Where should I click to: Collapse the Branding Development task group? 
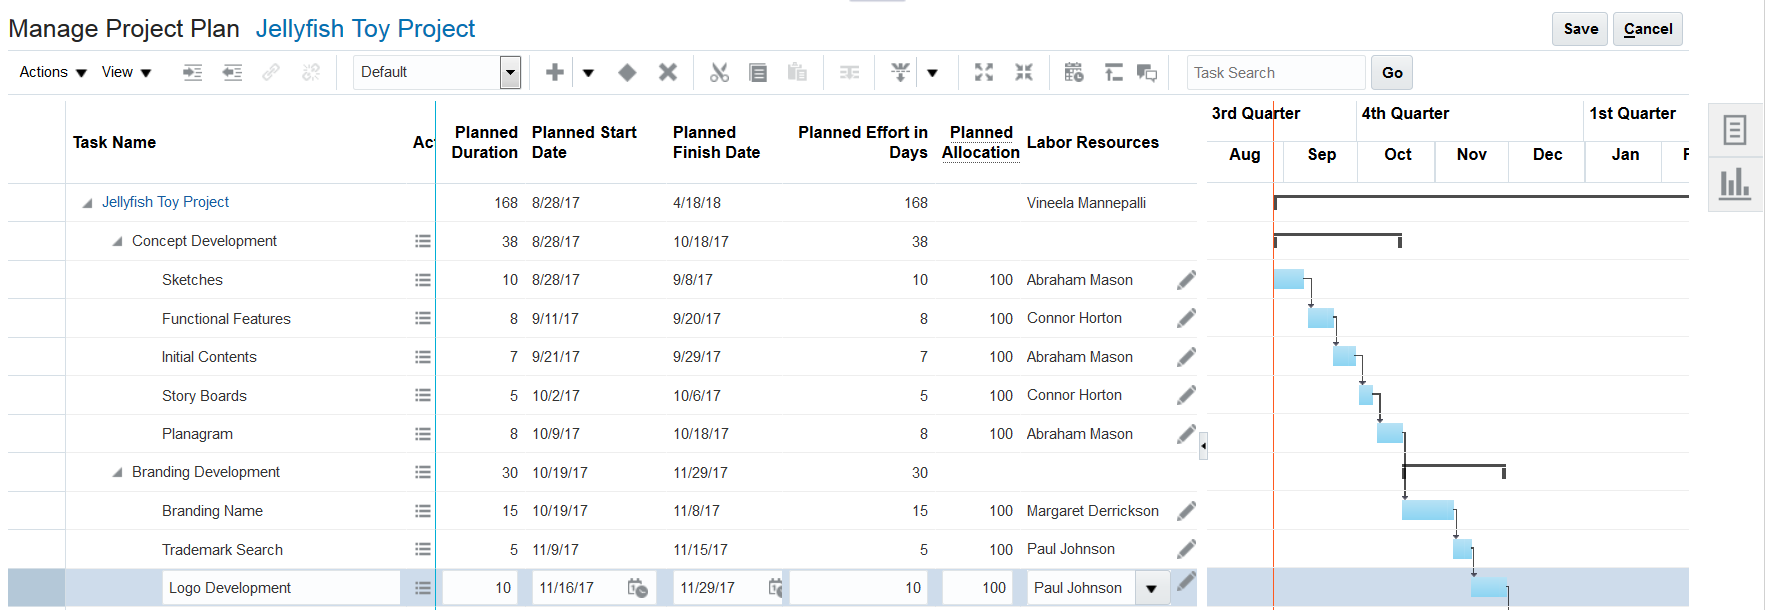click(118, 472)
